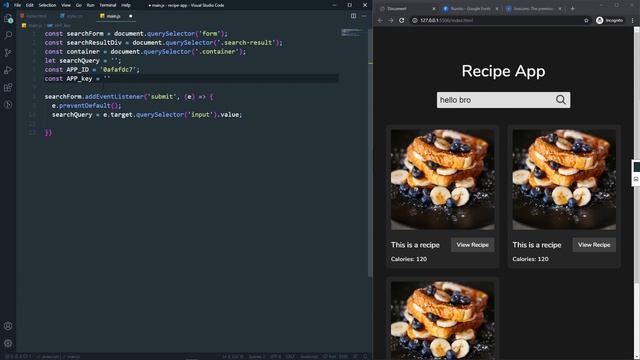640x360 pixels.
Task: Click the second recipe card image
Action: pos(564,180)
